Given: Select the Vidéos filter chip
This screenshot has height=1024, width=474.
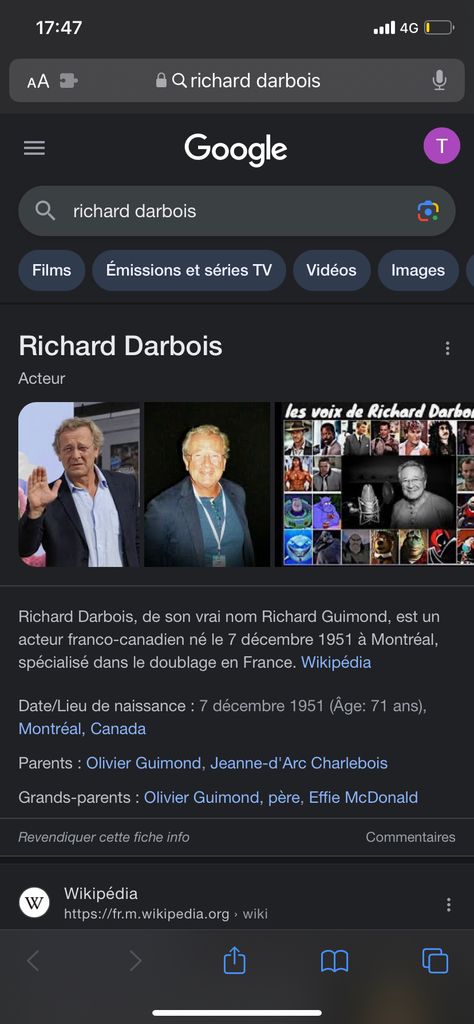Looking at the screenshot, I should pyautogui.click(x=332, y=270).
